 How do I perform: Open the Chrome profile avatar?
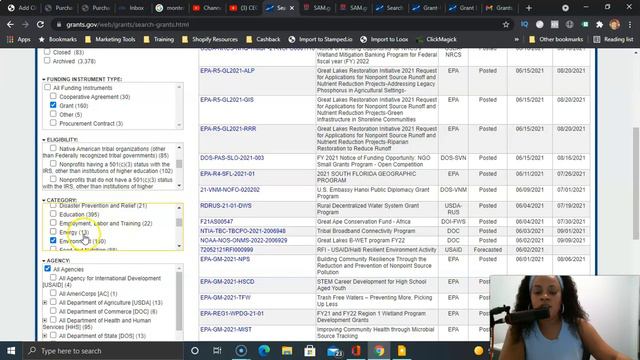(x=614, y=24)
